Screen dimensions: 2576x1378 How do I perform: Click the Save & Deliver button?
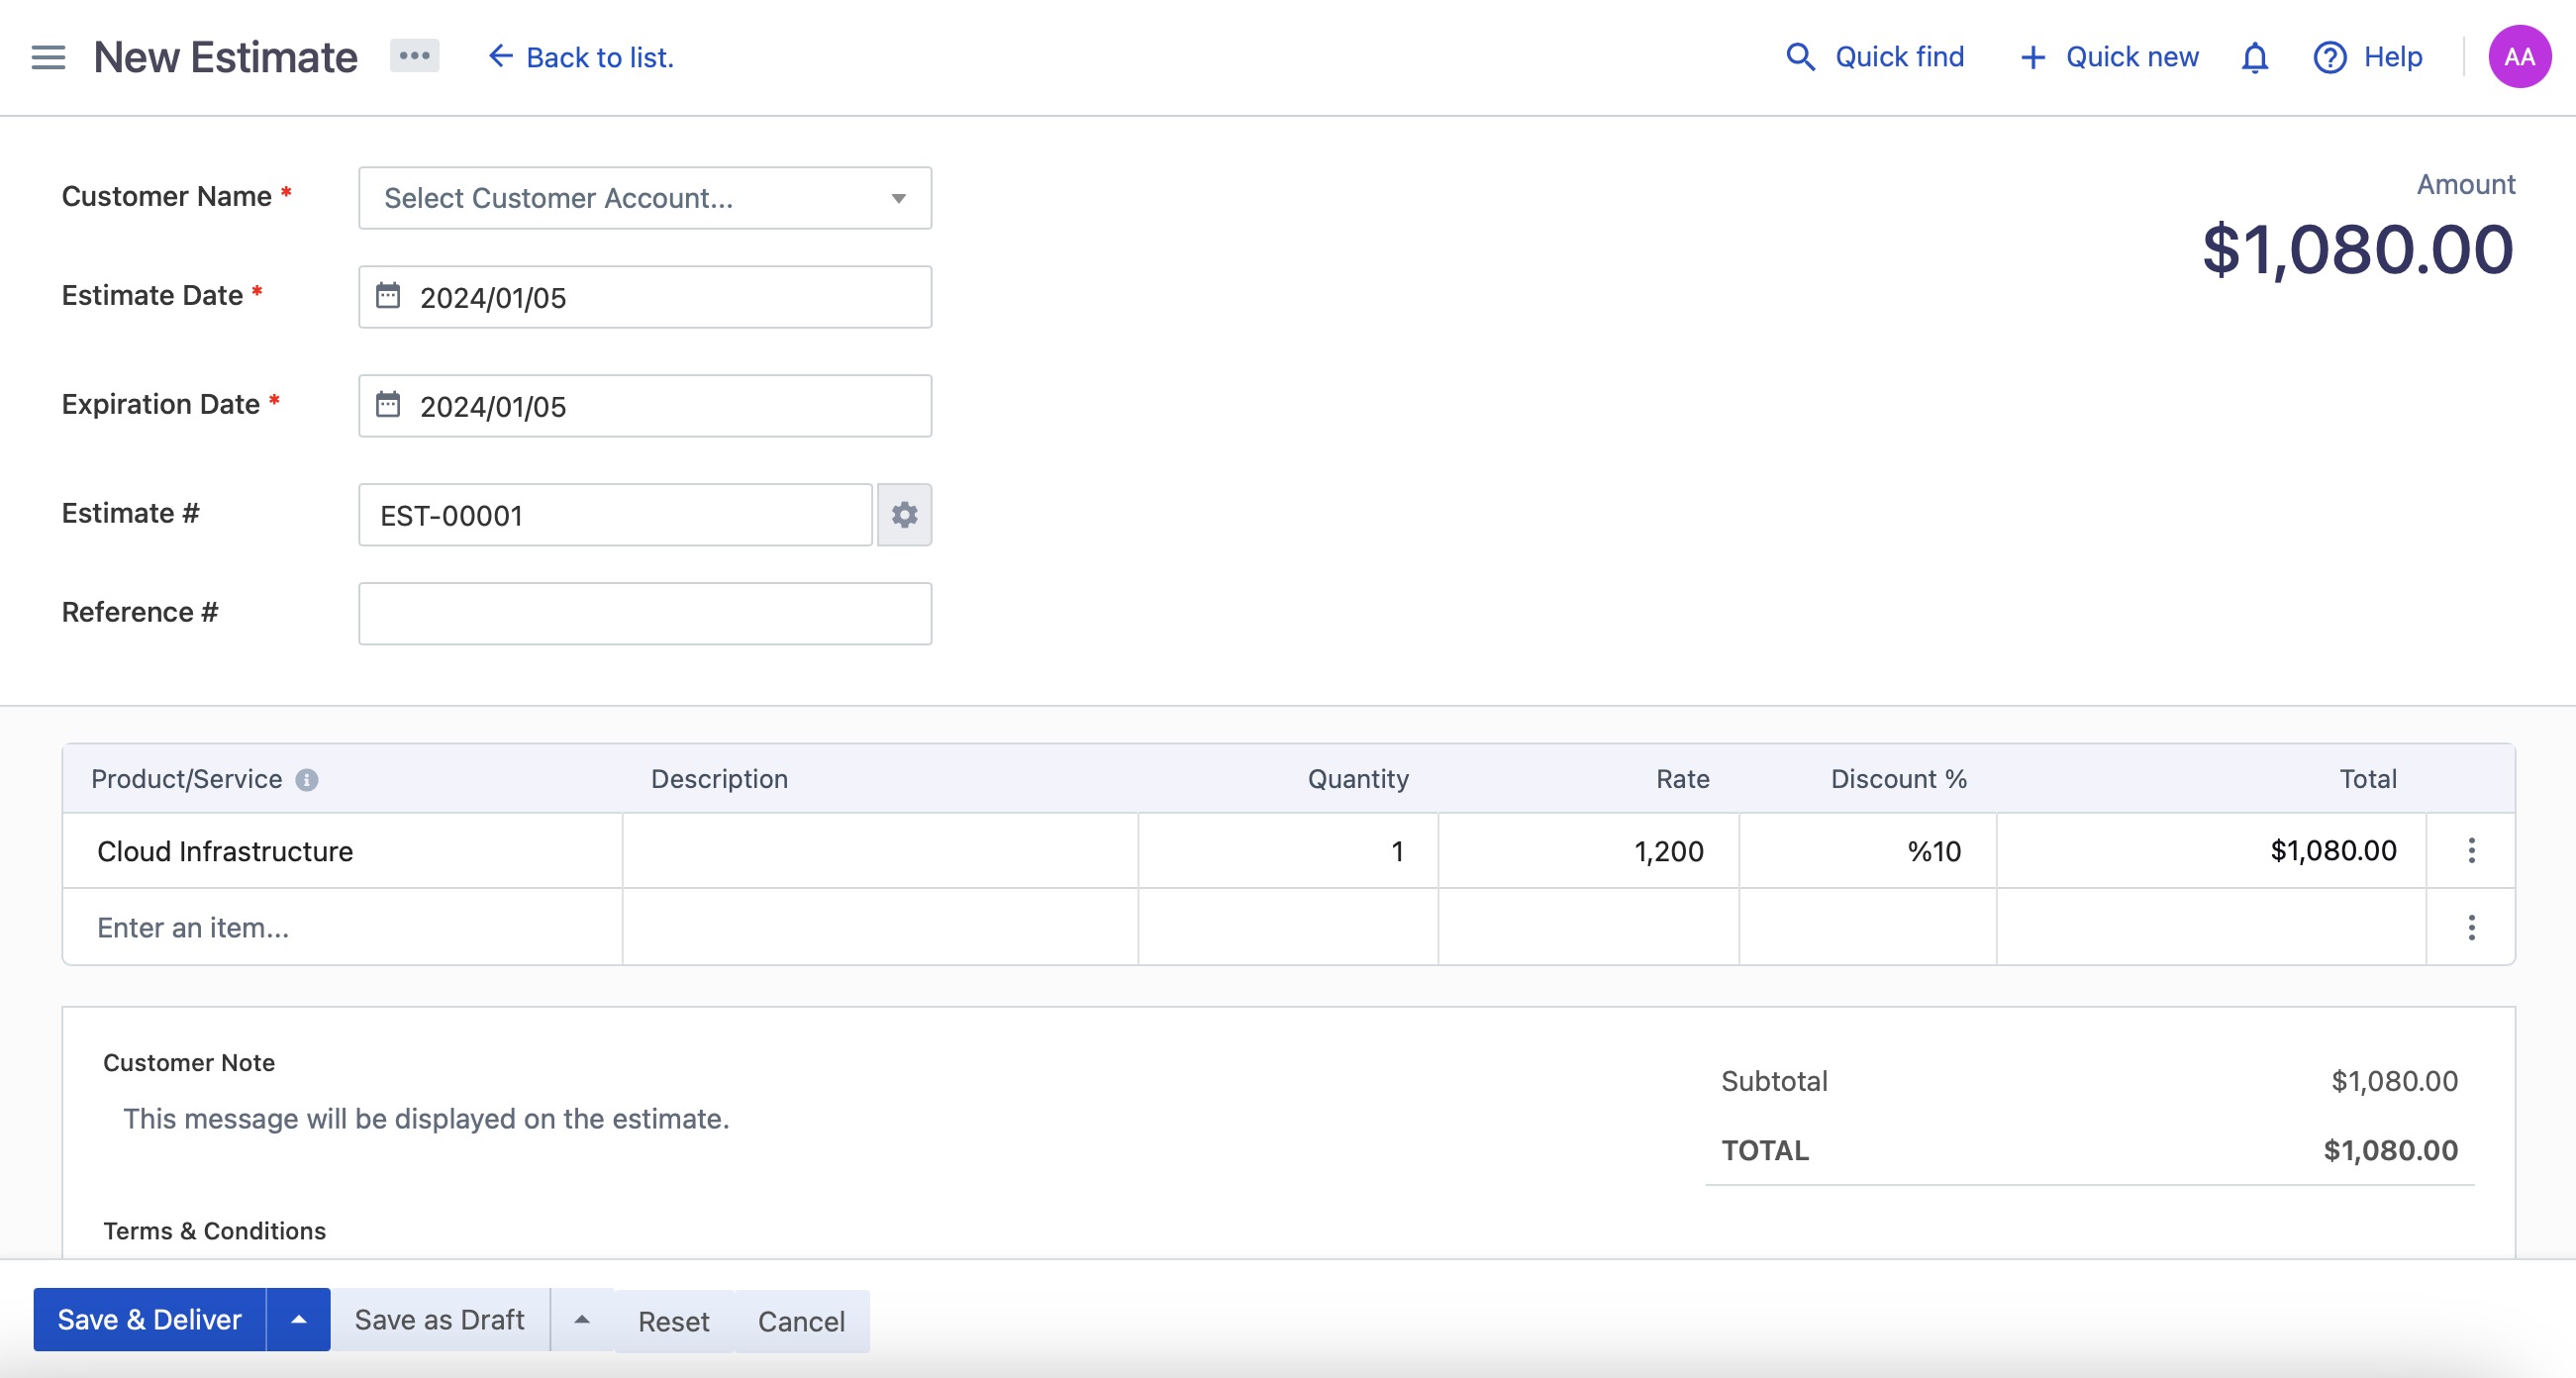(x=149, y=1319)
